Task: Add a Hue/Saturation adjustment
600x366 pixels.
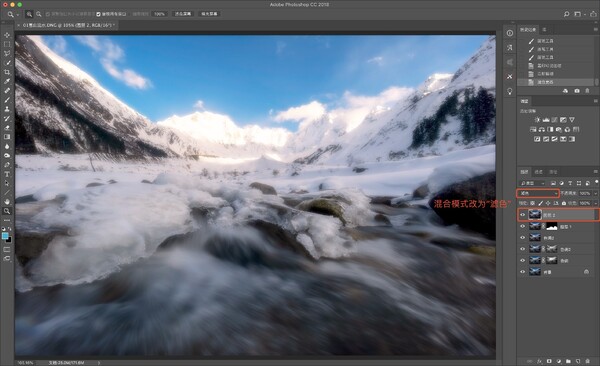Action: click(x=533, y=129)
